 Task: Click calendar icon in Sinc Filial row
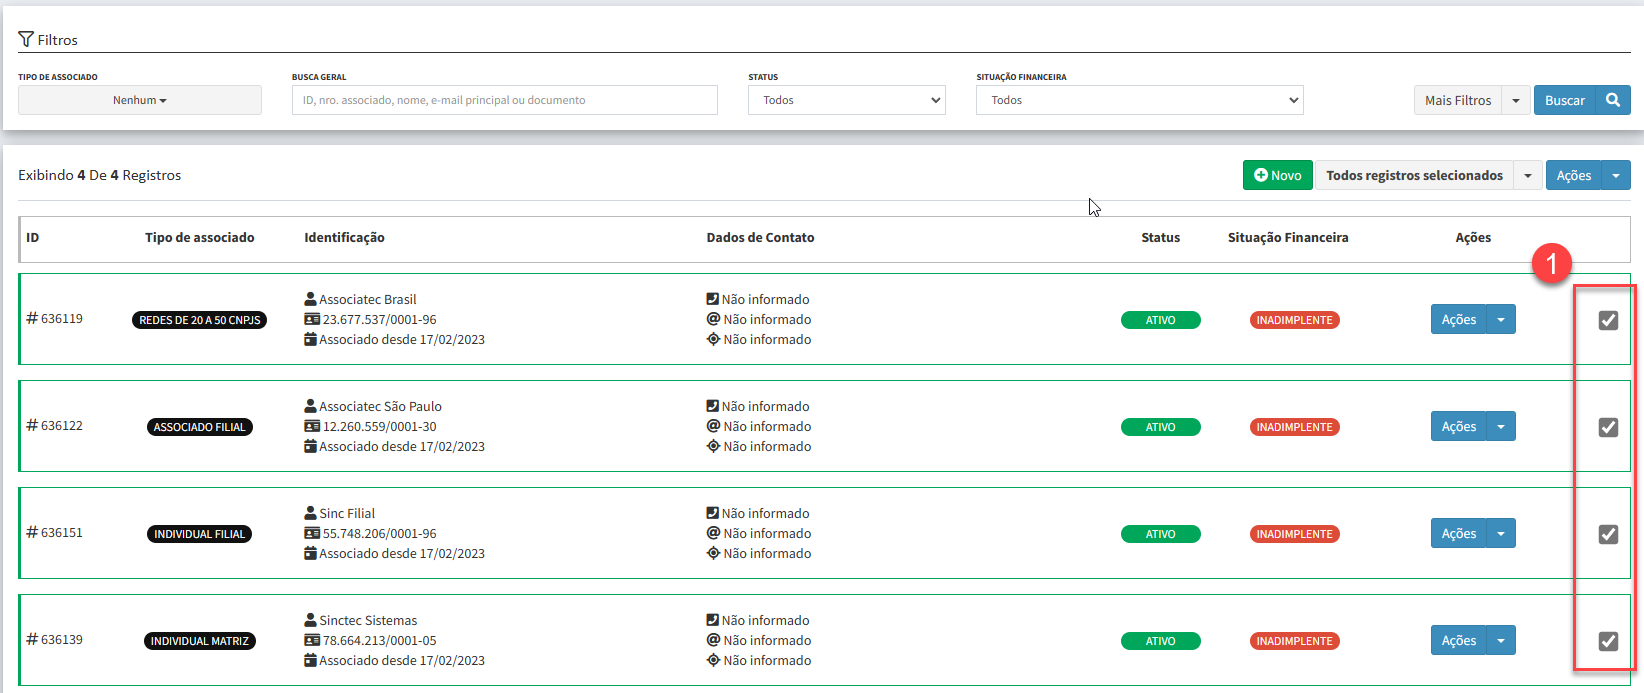click(x=311, y=554)
